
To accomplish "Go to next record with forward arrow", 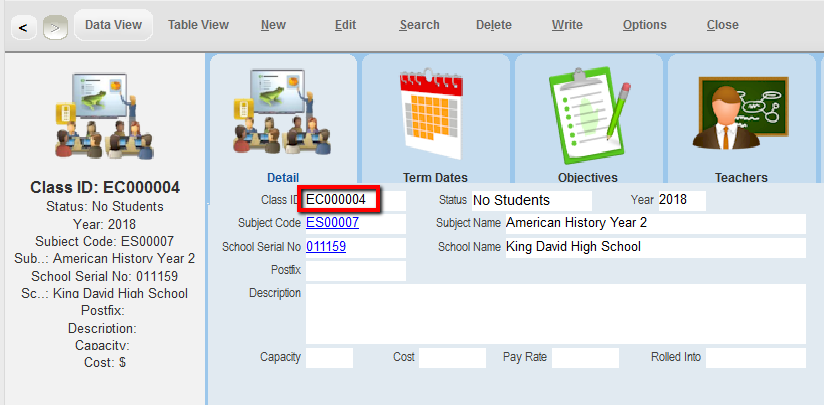I will (x=55, y=27).
